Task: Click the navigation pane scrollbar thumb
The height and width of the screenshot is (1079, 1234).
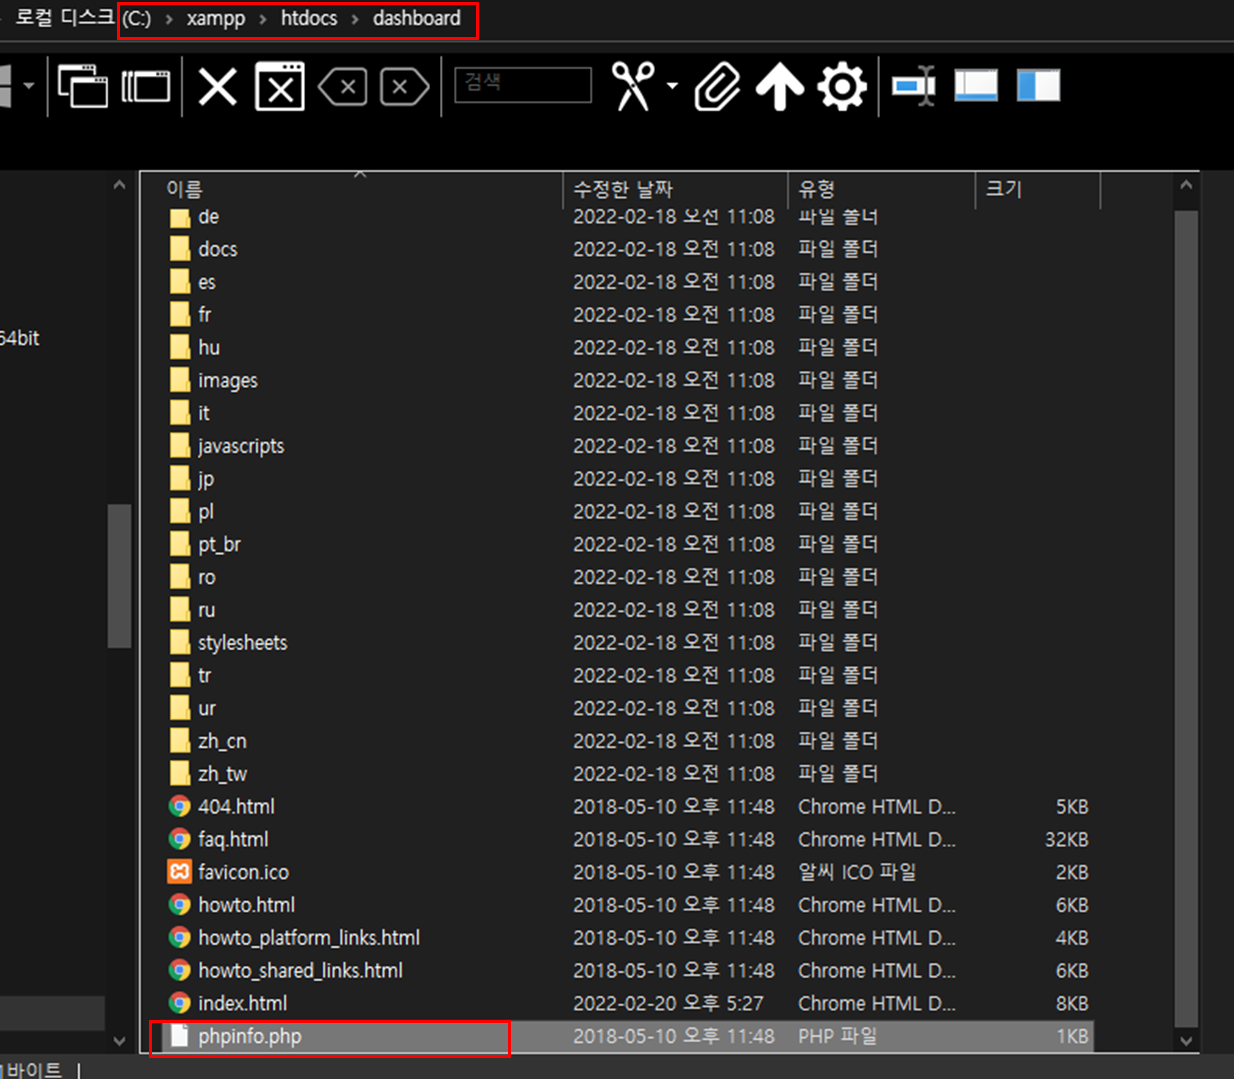Action: click(120, 577)
